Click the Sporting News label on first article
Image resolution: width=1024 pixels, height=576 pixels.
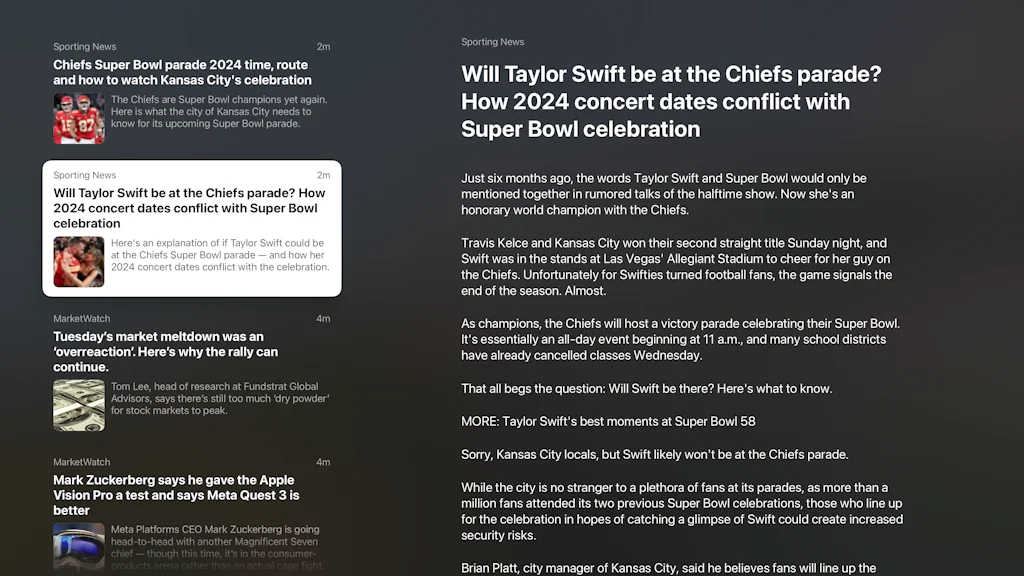[x=85, y=46]
